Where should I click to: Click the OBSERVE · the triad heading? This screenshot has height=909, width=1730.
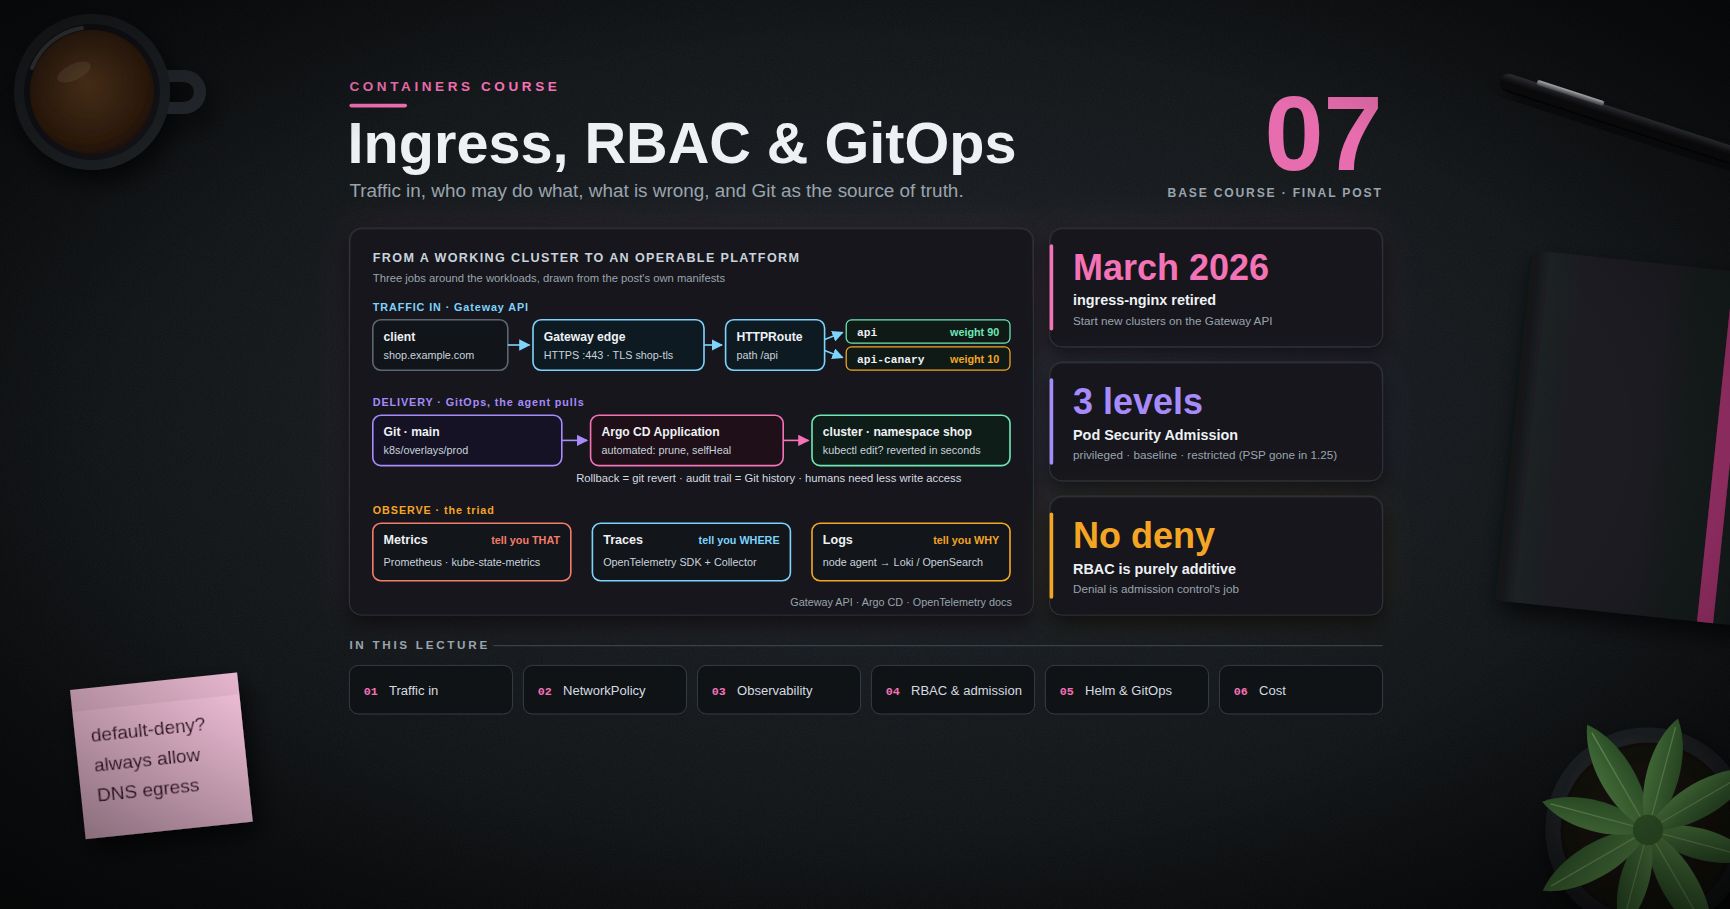coord(433,510)
